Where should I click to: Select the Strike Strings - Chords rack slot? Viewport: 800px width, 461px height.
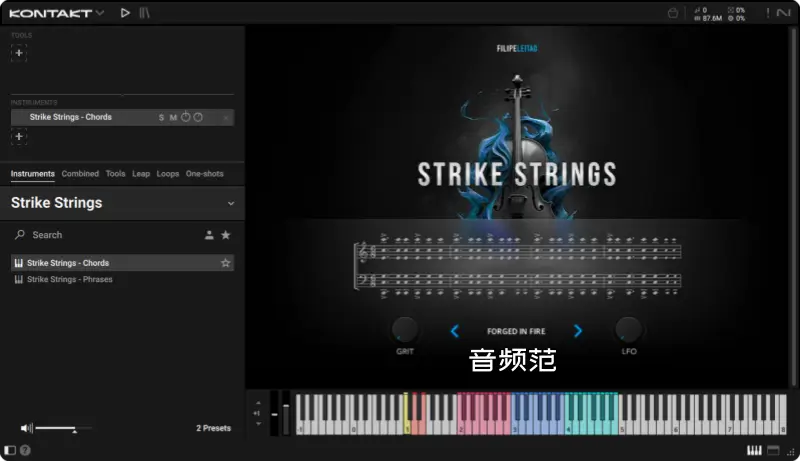pos(122,117)
